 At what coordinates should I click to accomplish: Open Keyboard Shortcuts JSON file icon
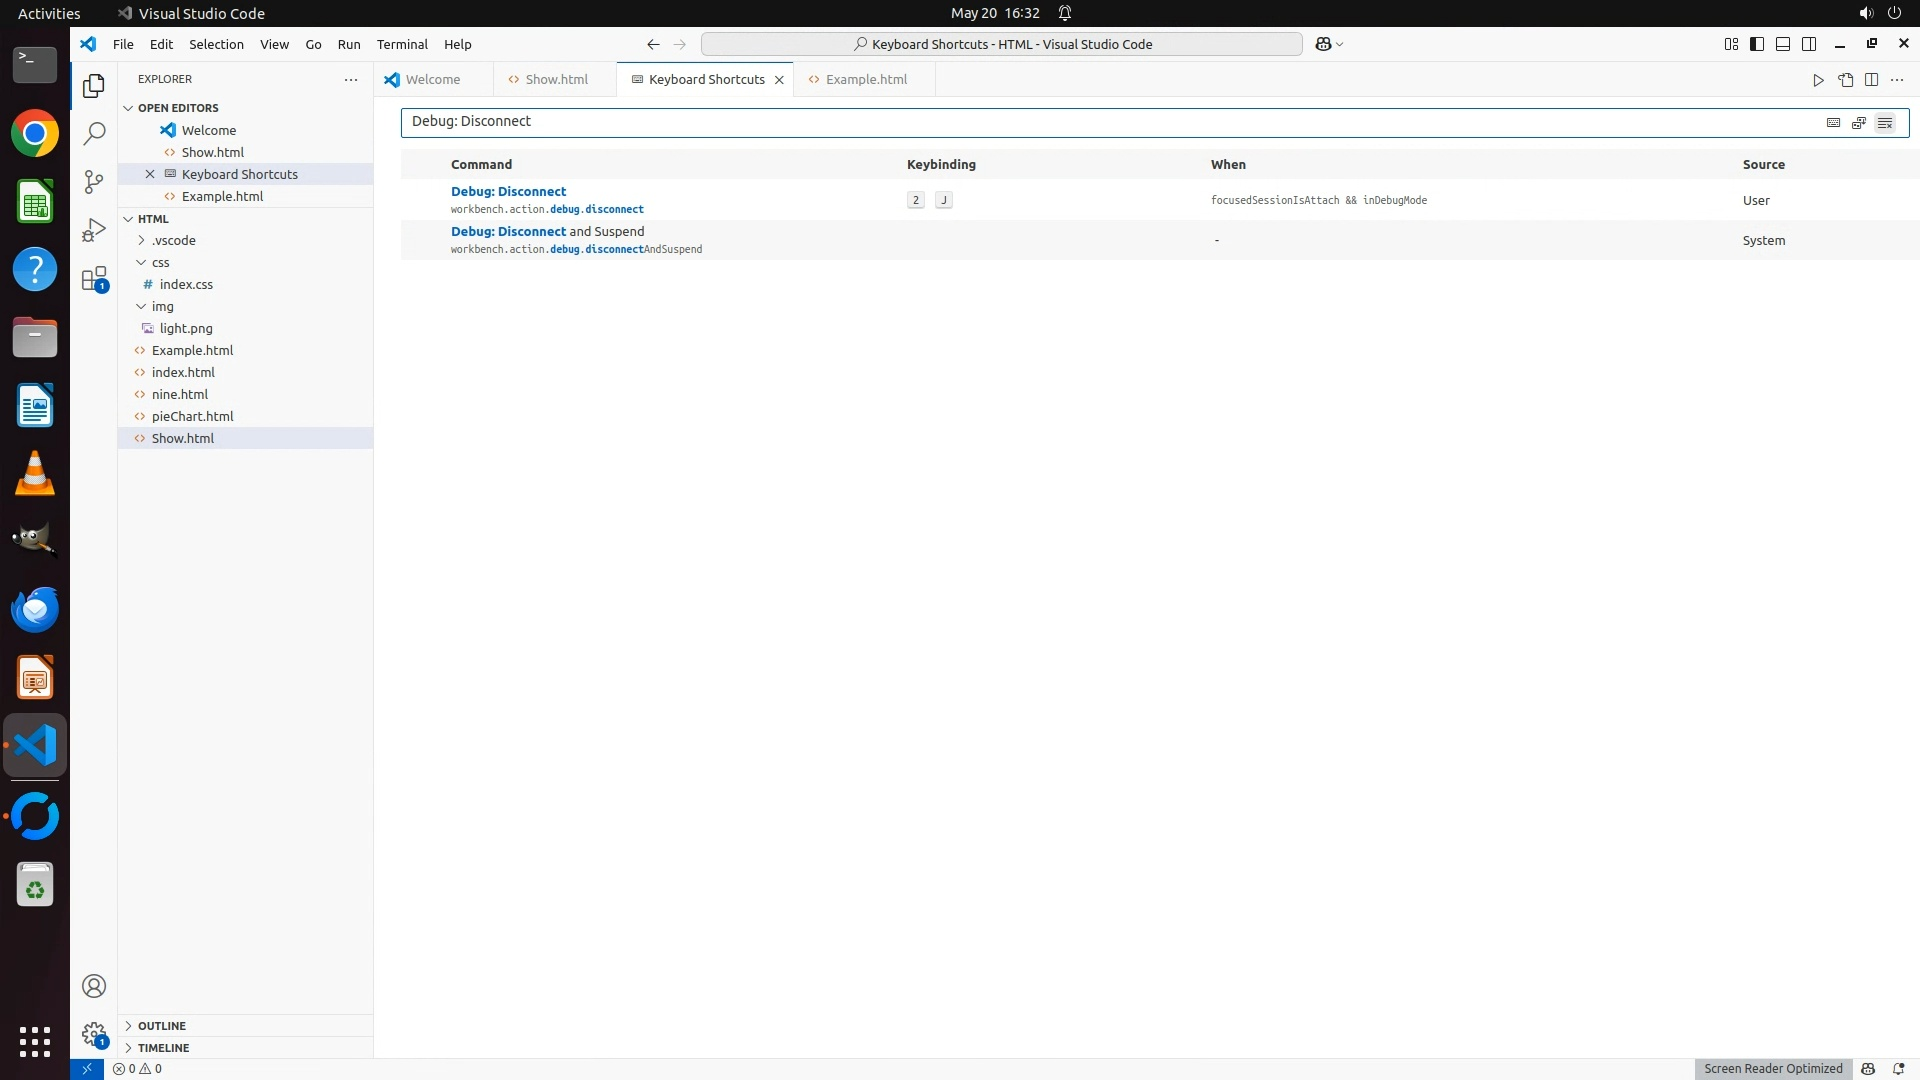coord(1845,80)
